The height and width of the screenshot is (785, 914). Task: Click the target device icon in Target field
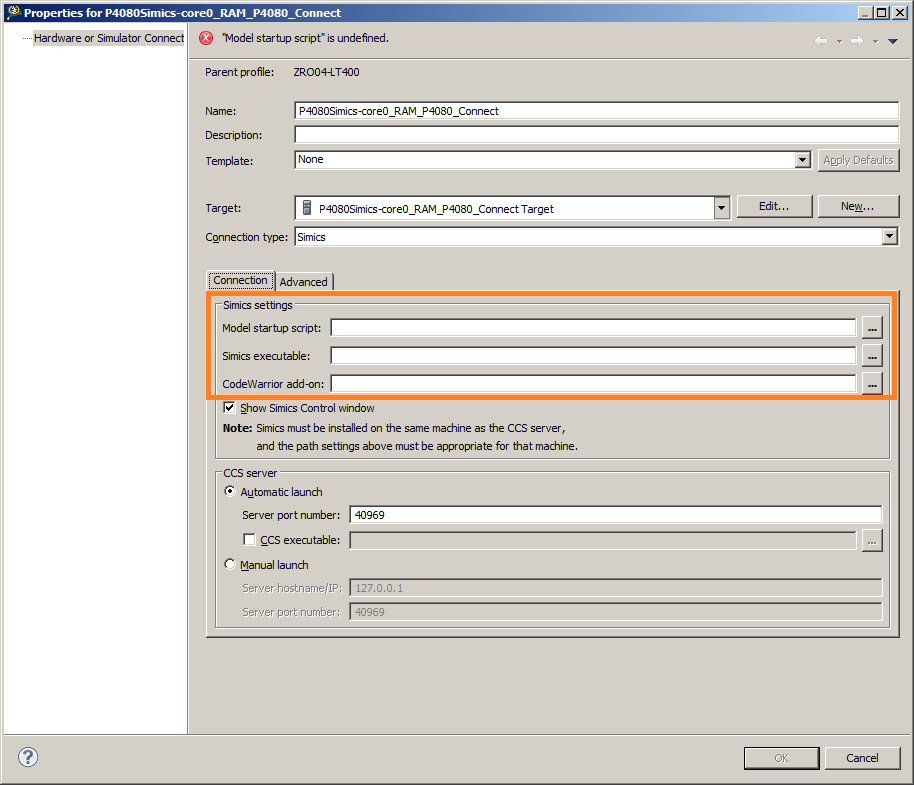pos(307,207)
